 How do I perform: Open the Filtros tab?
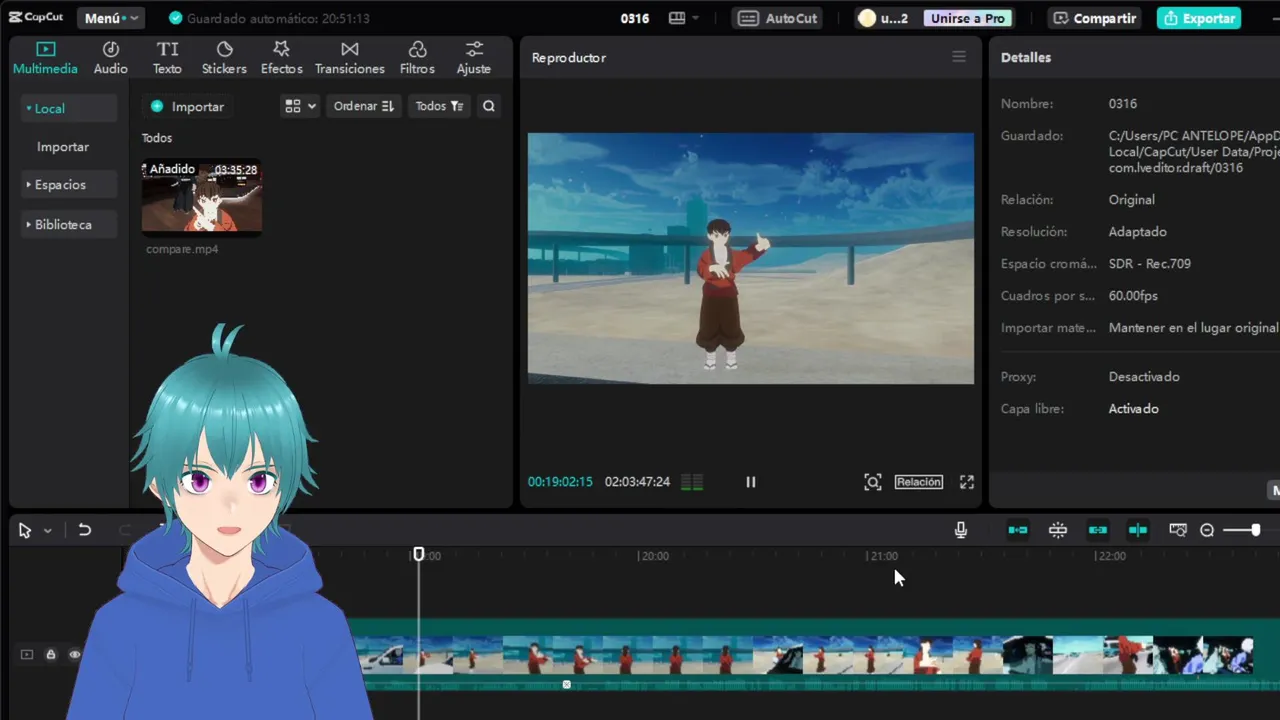point(417,58)
